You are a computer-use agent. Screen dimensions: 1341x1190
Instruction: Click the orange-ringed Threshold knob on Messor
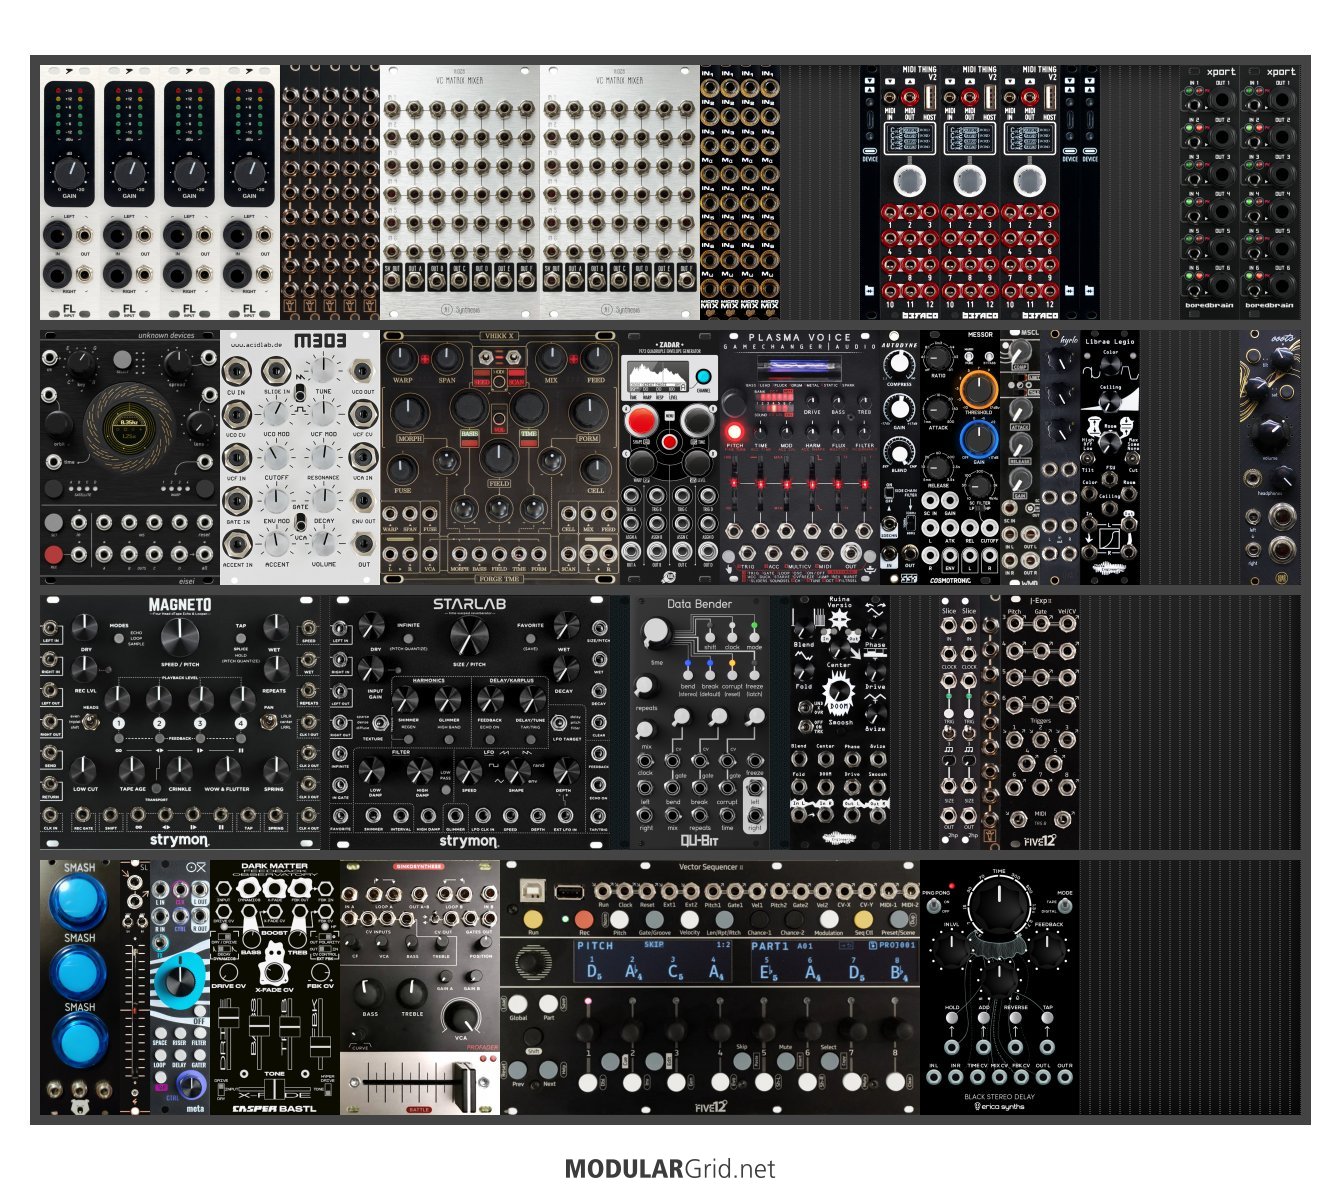pos(978,388)
